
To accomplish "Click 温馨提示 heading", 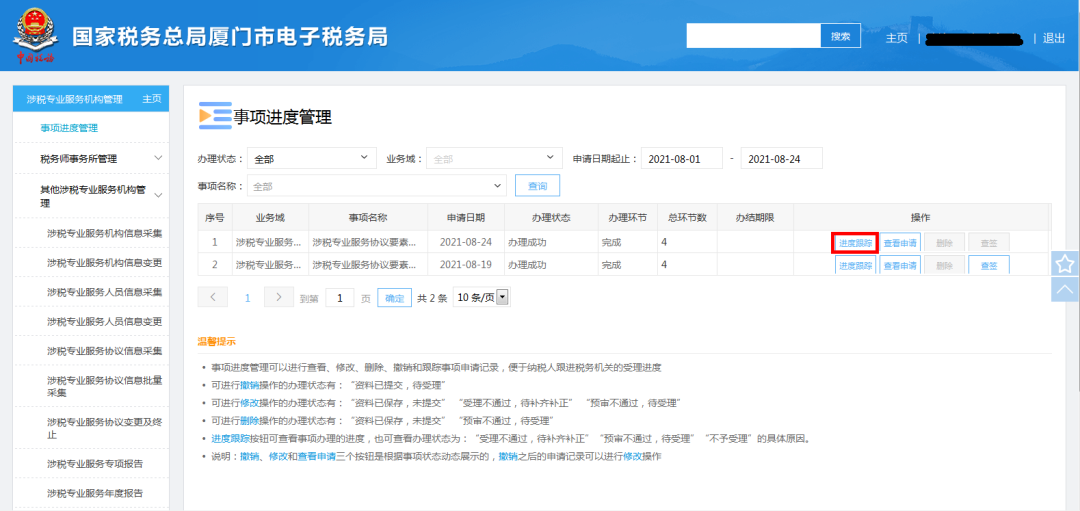I will pyautogui.click(x=217, y=341).
